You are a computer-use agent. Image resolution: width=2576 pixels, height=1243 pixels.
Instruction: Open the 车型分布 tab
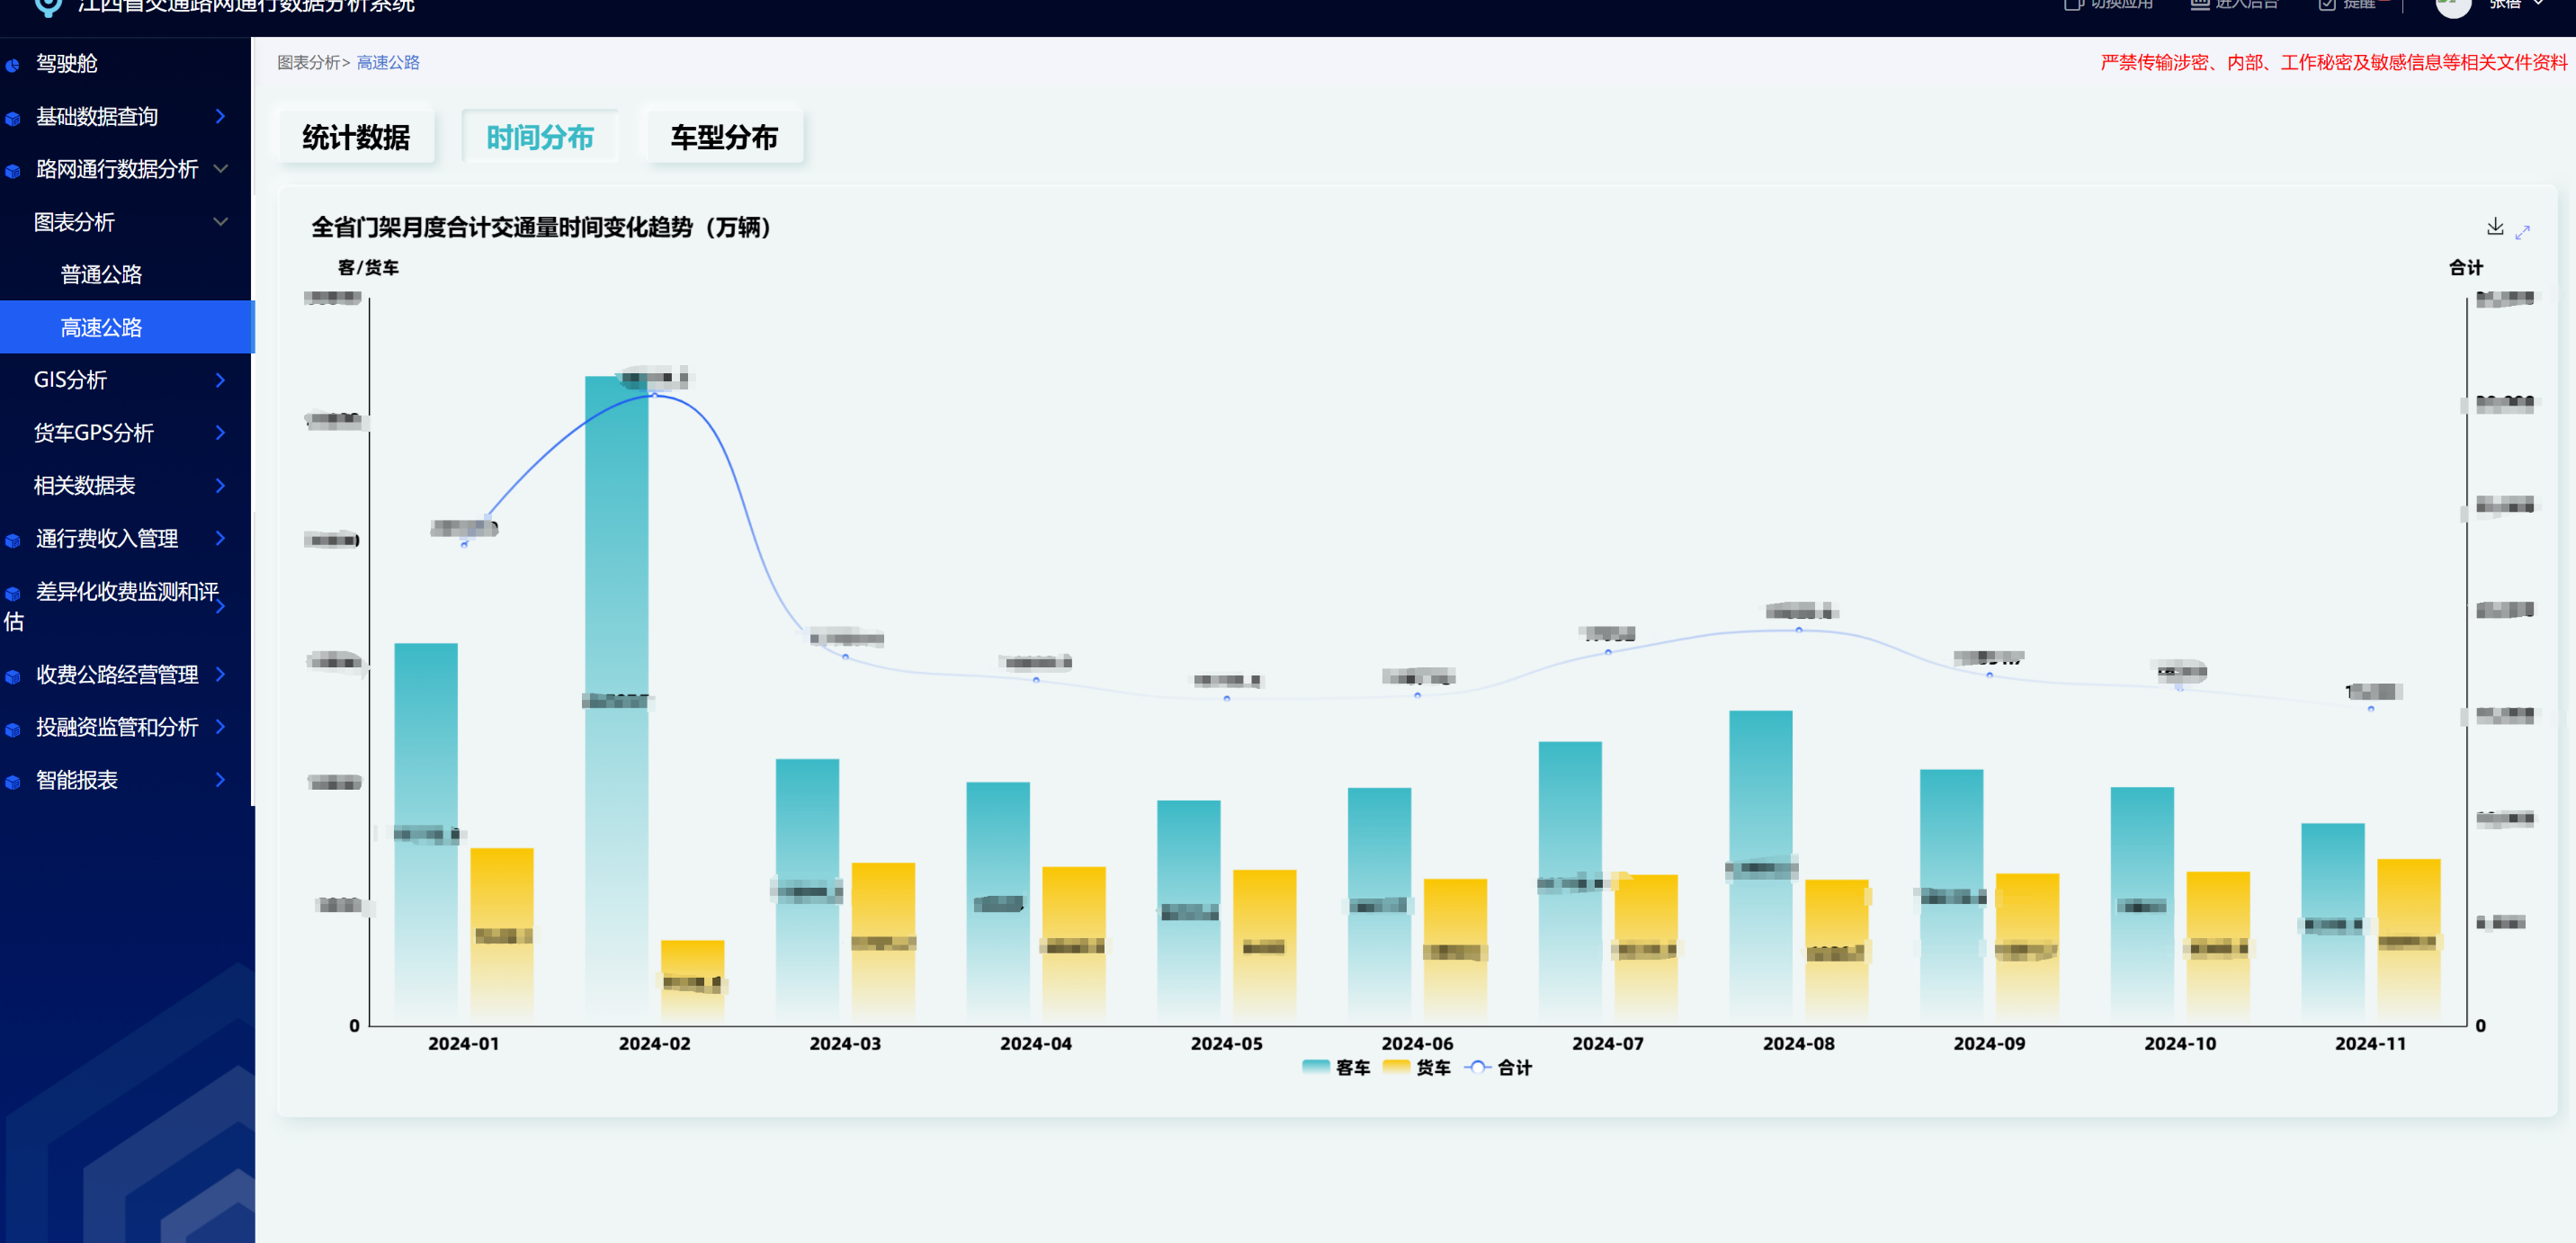[724, 137]
